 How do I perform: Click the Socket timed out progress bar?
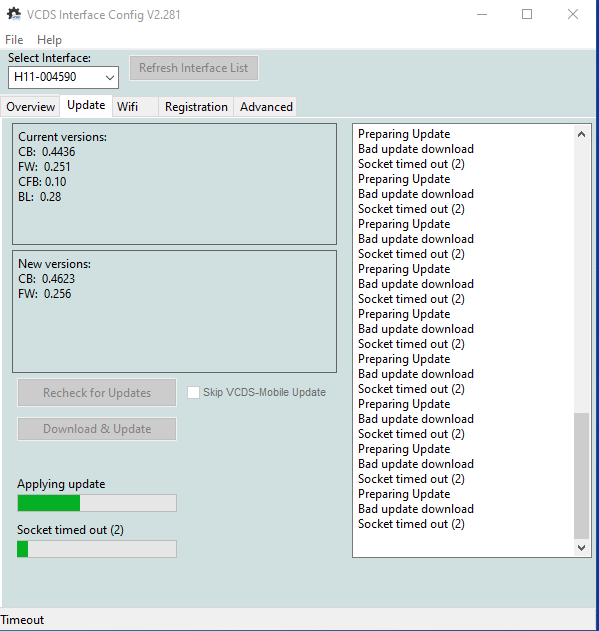click(x=97, y=549)
